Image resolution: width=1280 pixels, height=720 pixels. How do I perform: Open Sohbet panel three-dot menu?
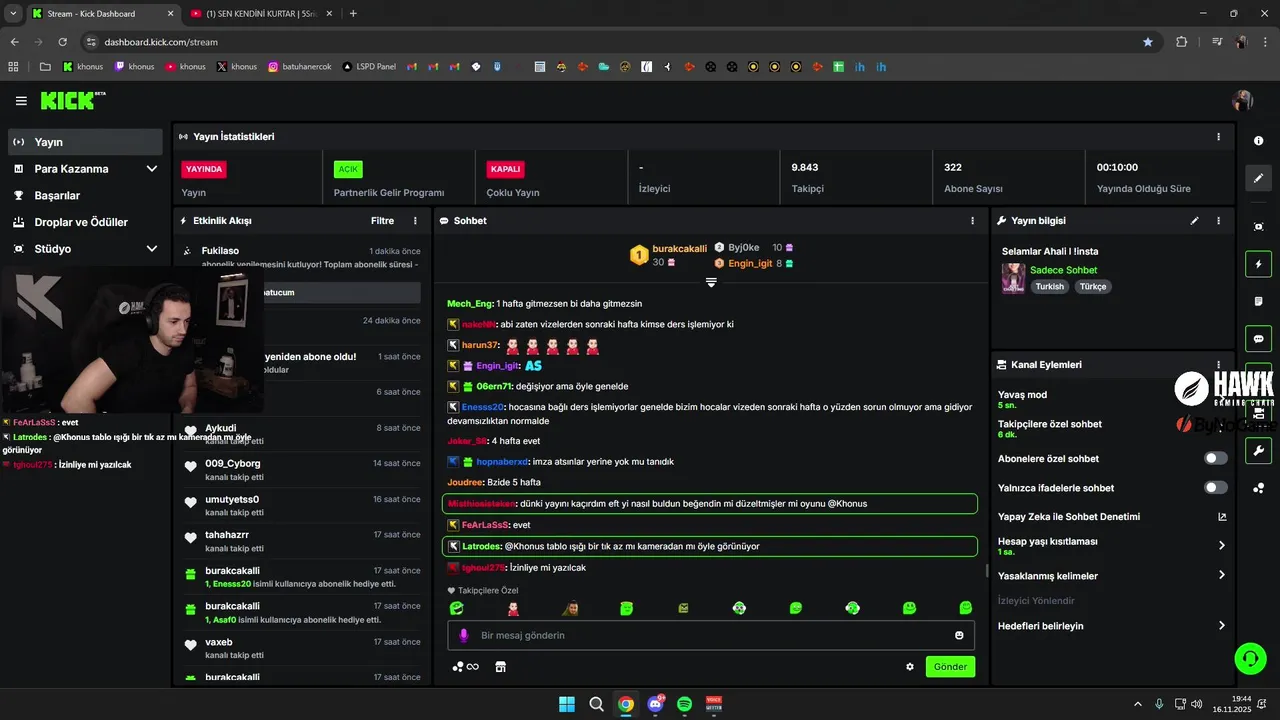972,221
